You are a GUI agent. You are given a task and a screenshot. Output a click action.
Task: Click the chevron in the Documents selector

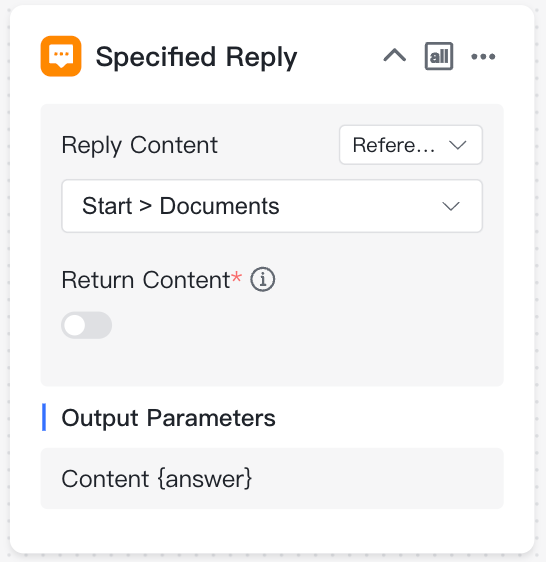click(451, 206)
